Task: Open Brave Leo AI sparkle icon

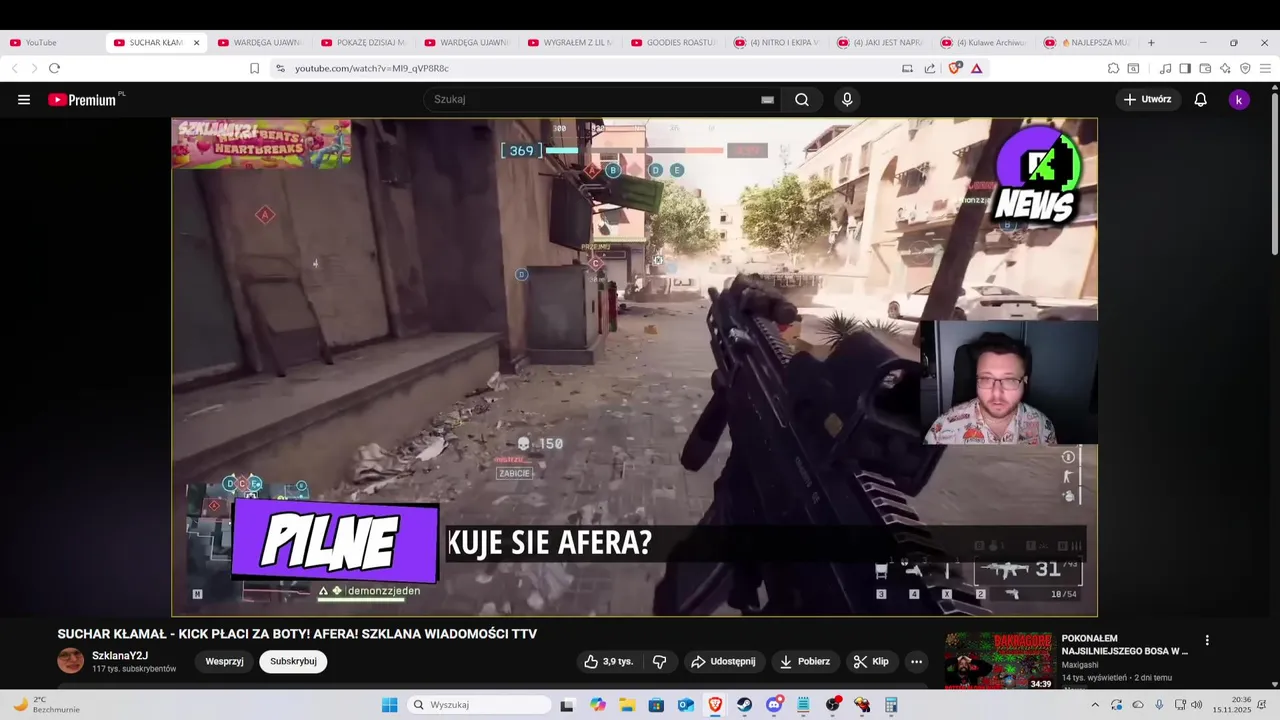Action: pos(1225,68)
